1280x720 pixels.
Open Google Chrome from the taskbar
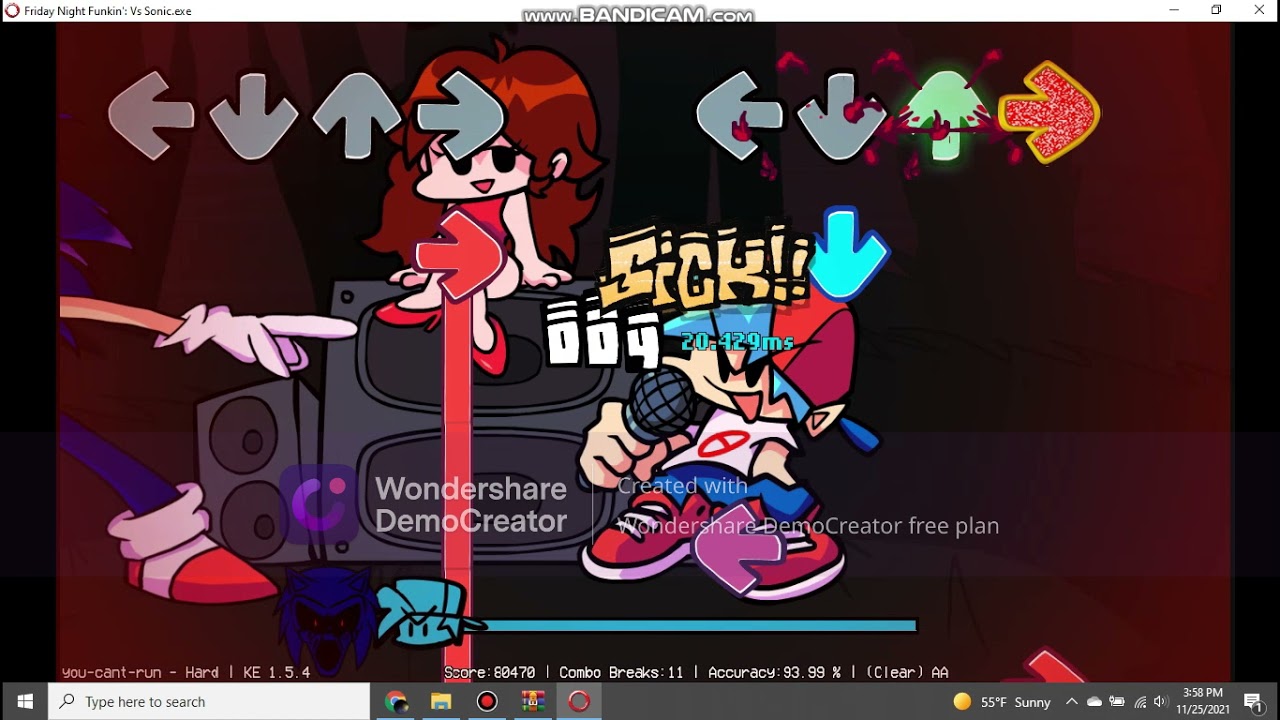(x=396, y=702)
